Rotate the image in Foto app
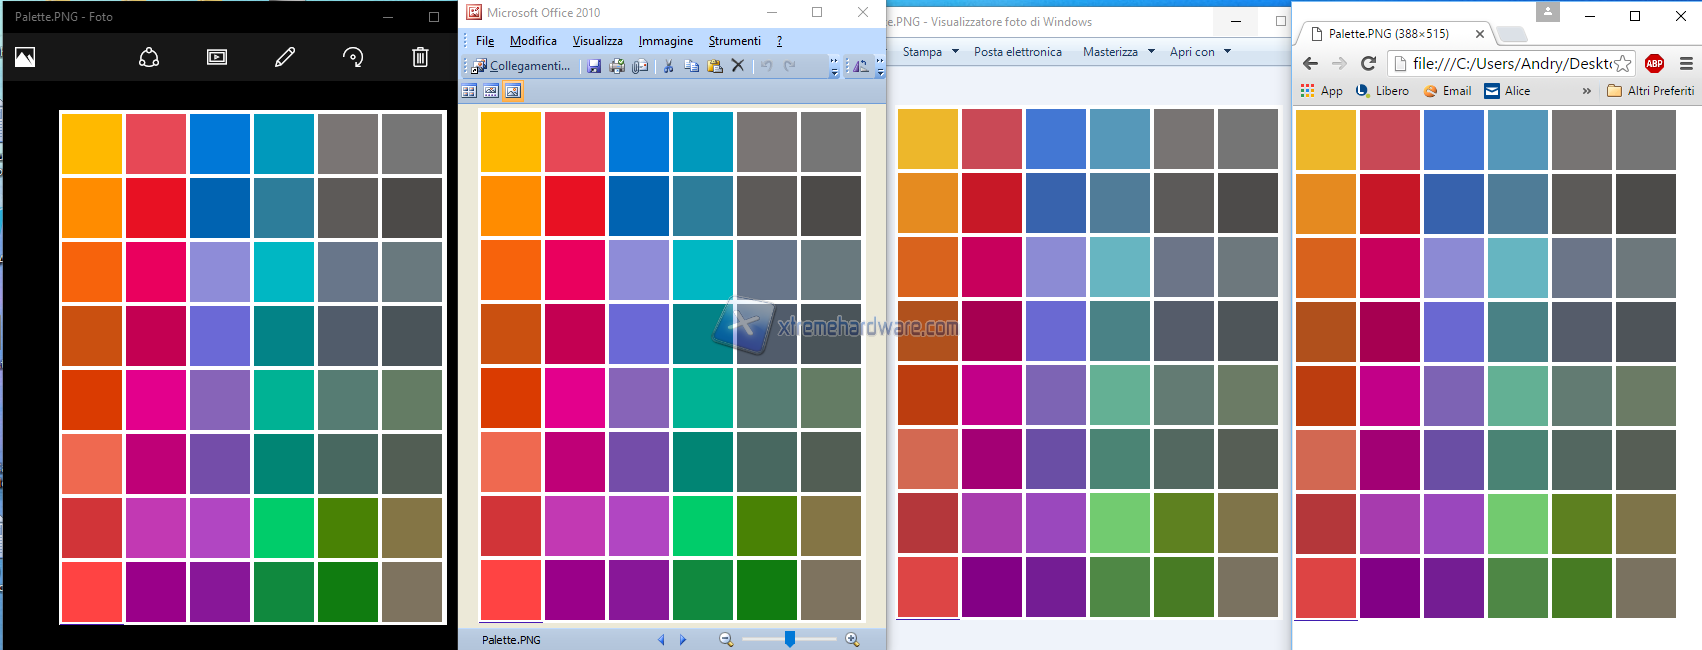1702x650 pixels. click(x=353, y=57)
